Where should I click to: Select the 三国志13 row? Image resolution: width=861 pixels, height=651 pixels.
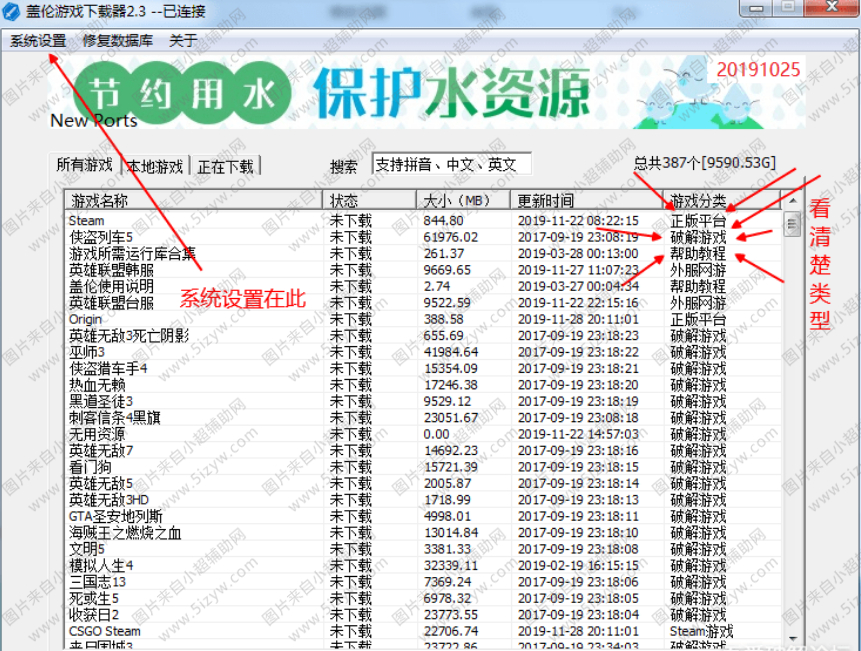(x=423, y=582)
